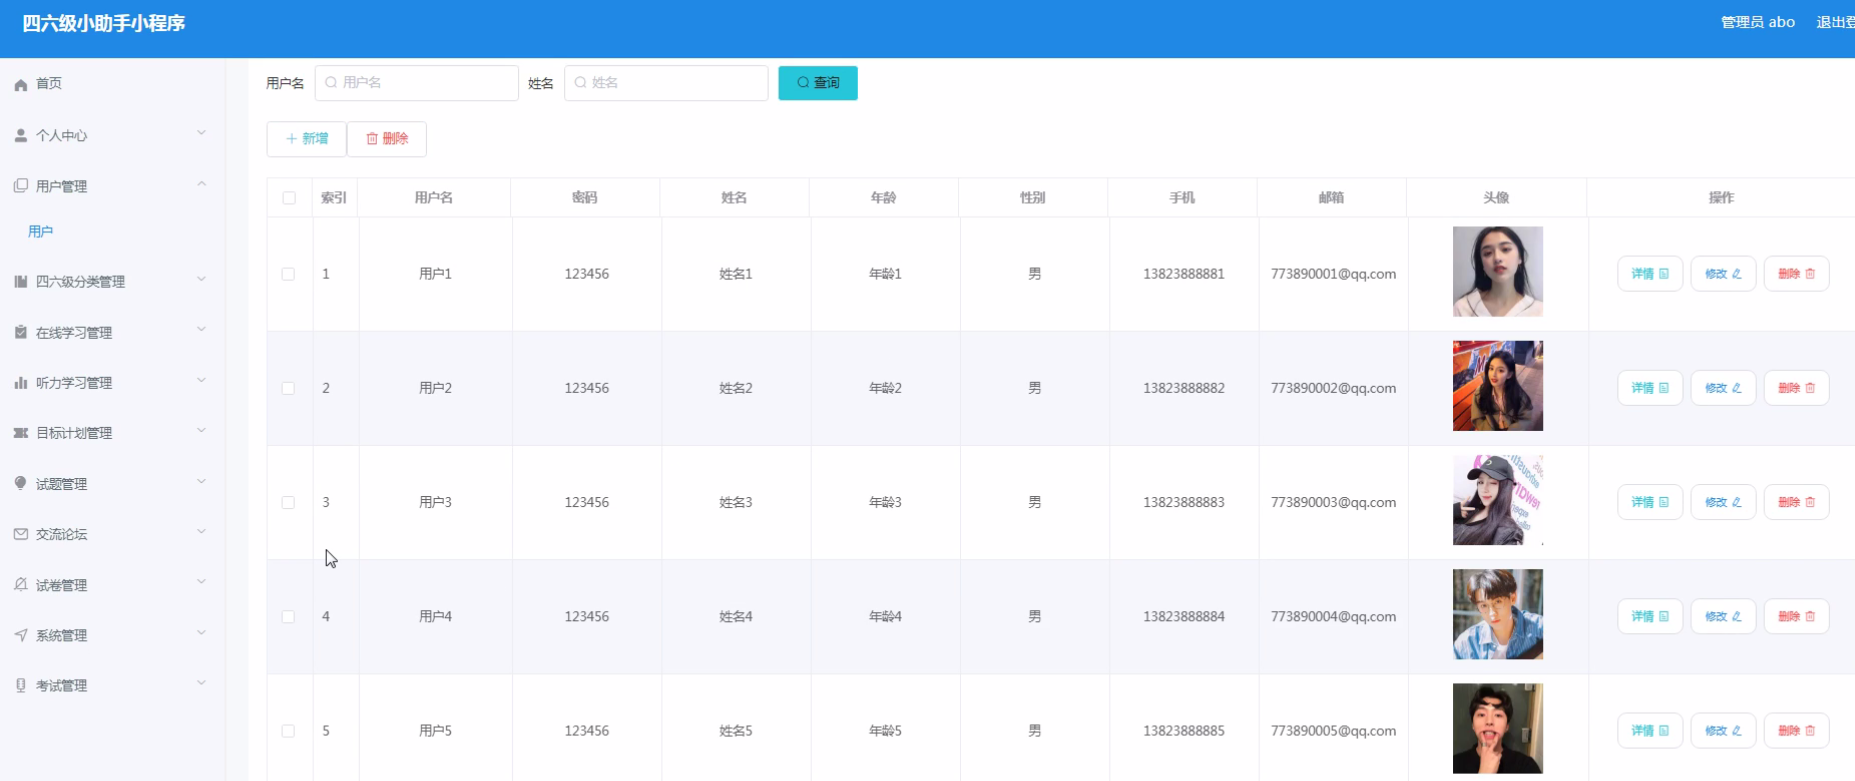Viewport: 1855px width, 781px height.
Task: Open the 交流论坛 menu label
Action: 62,535
